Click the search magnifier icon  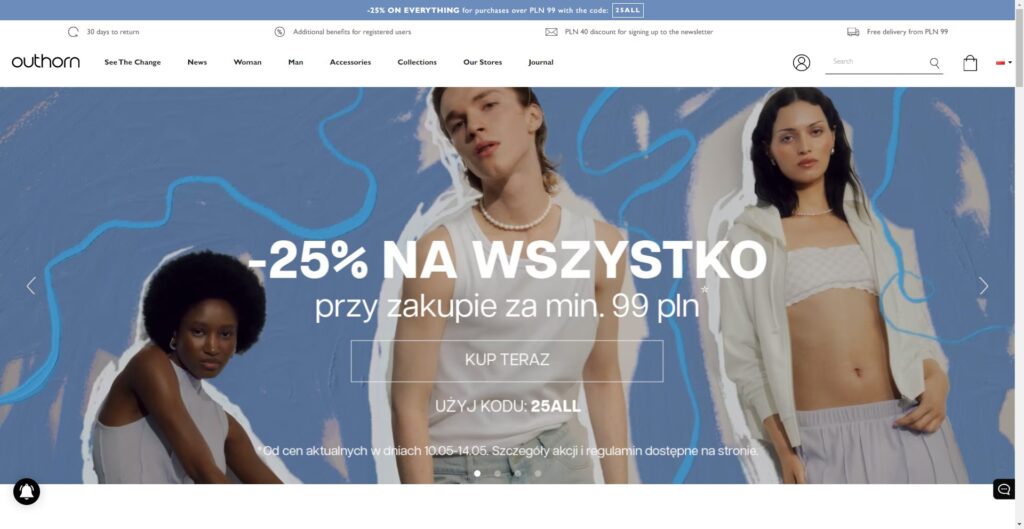935,63
